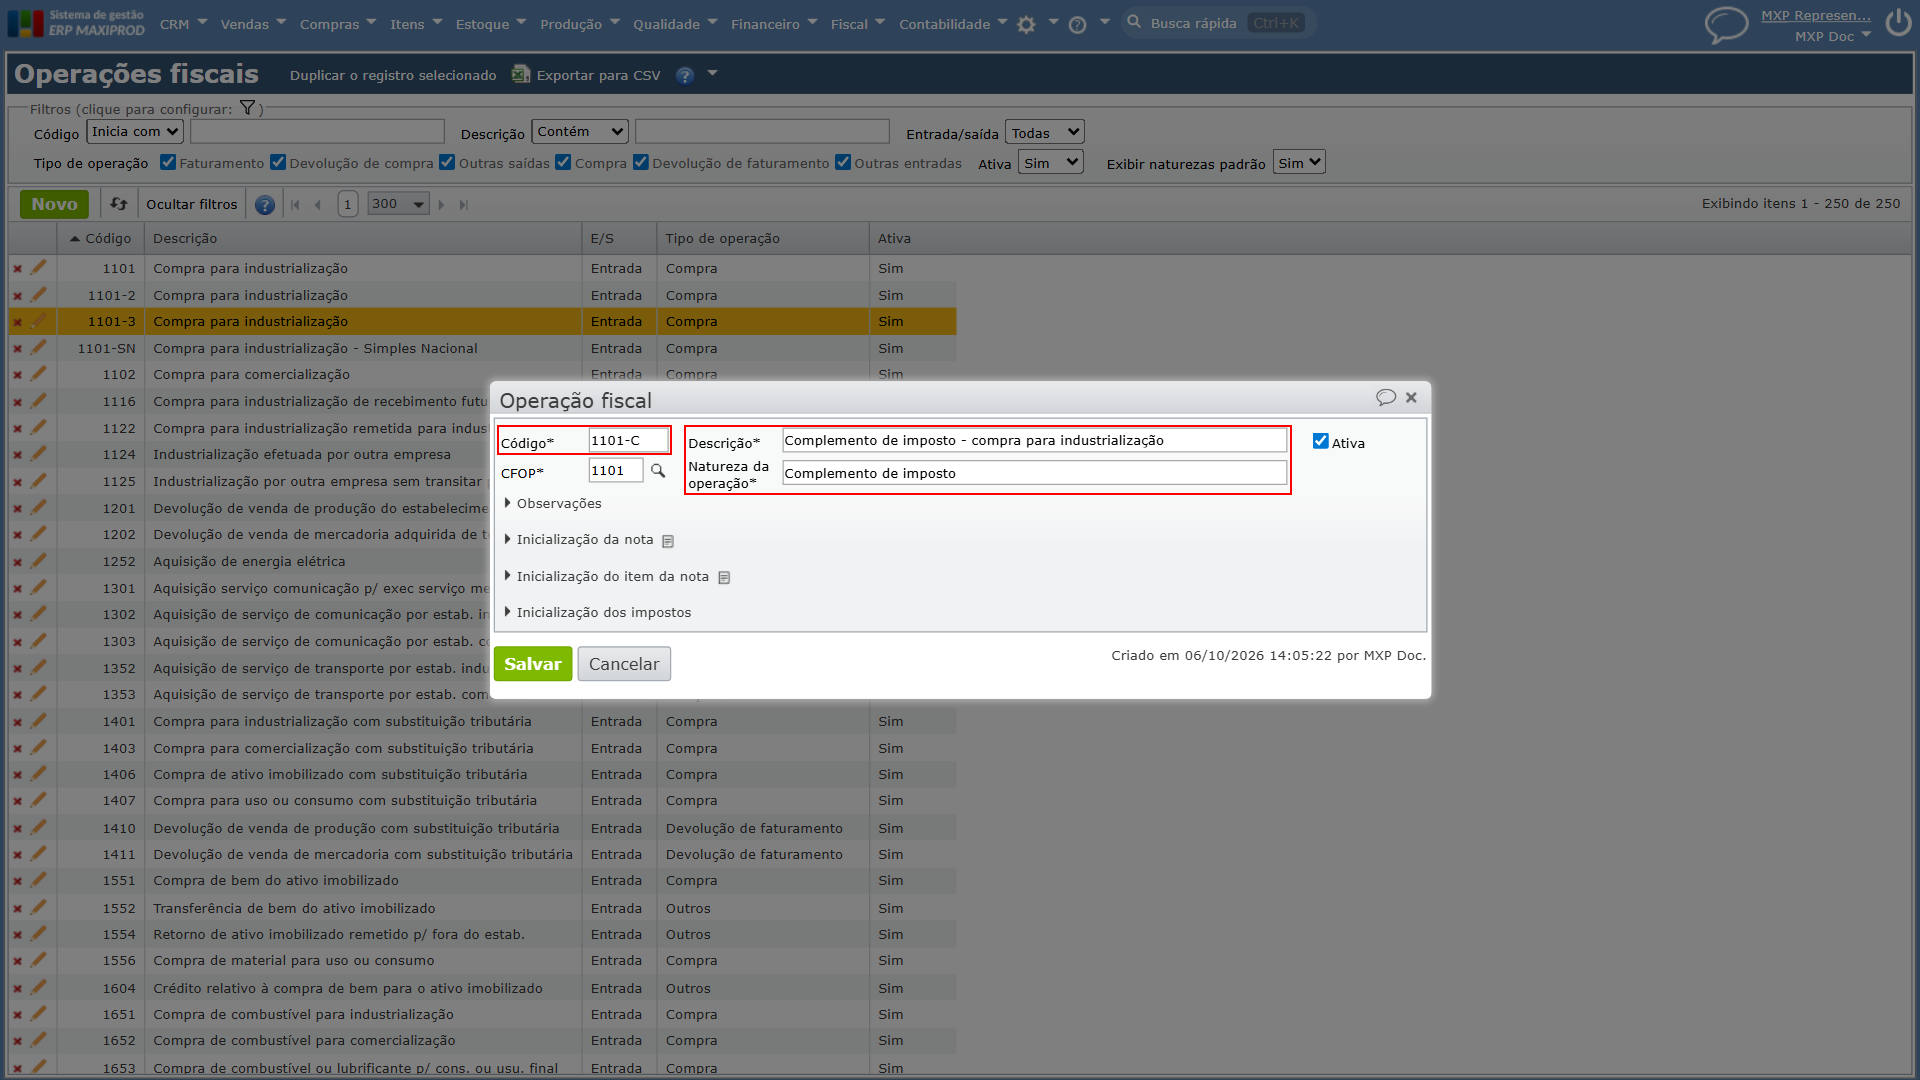This screenshot has height=1080, width=1920.
Task: Click the edit pencil for row 1101
Action: [x=38, y=268]
